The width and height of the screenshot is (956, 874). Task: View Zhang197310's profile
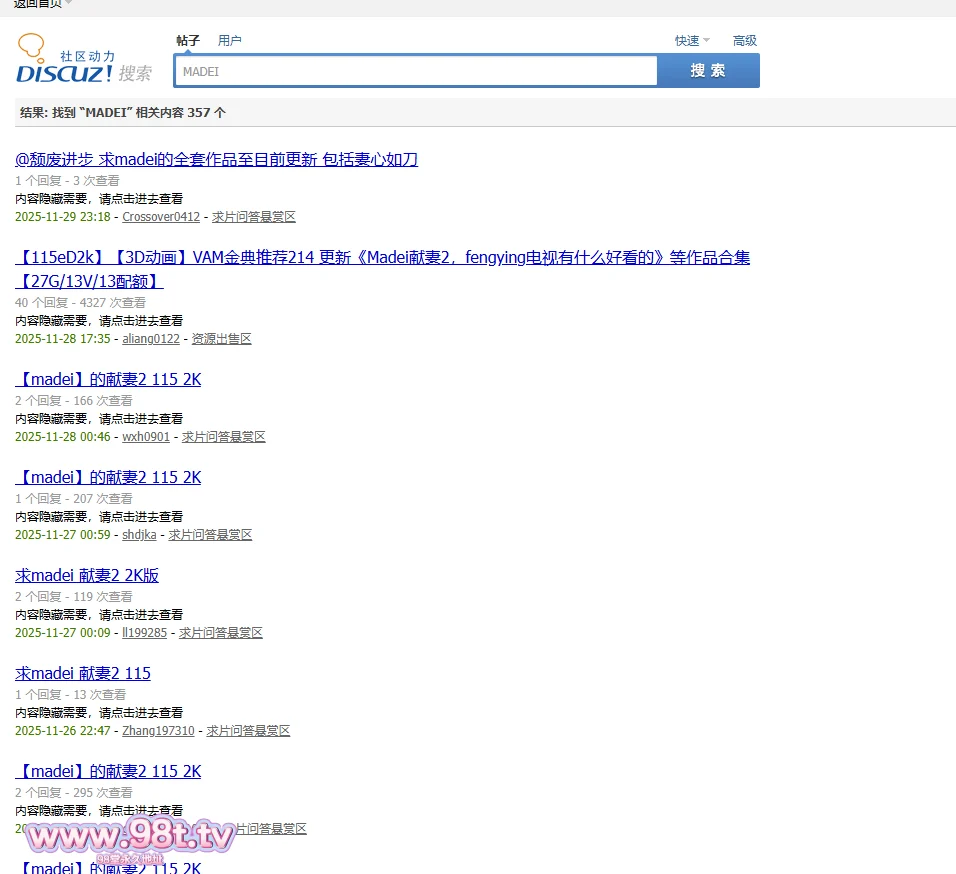click(158, 731)
